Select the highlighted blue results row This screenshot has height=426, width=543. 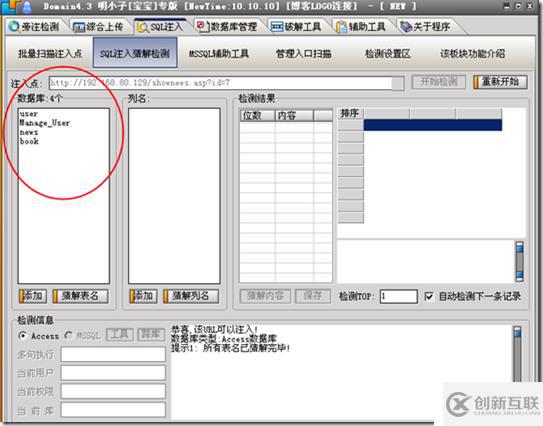433,125
